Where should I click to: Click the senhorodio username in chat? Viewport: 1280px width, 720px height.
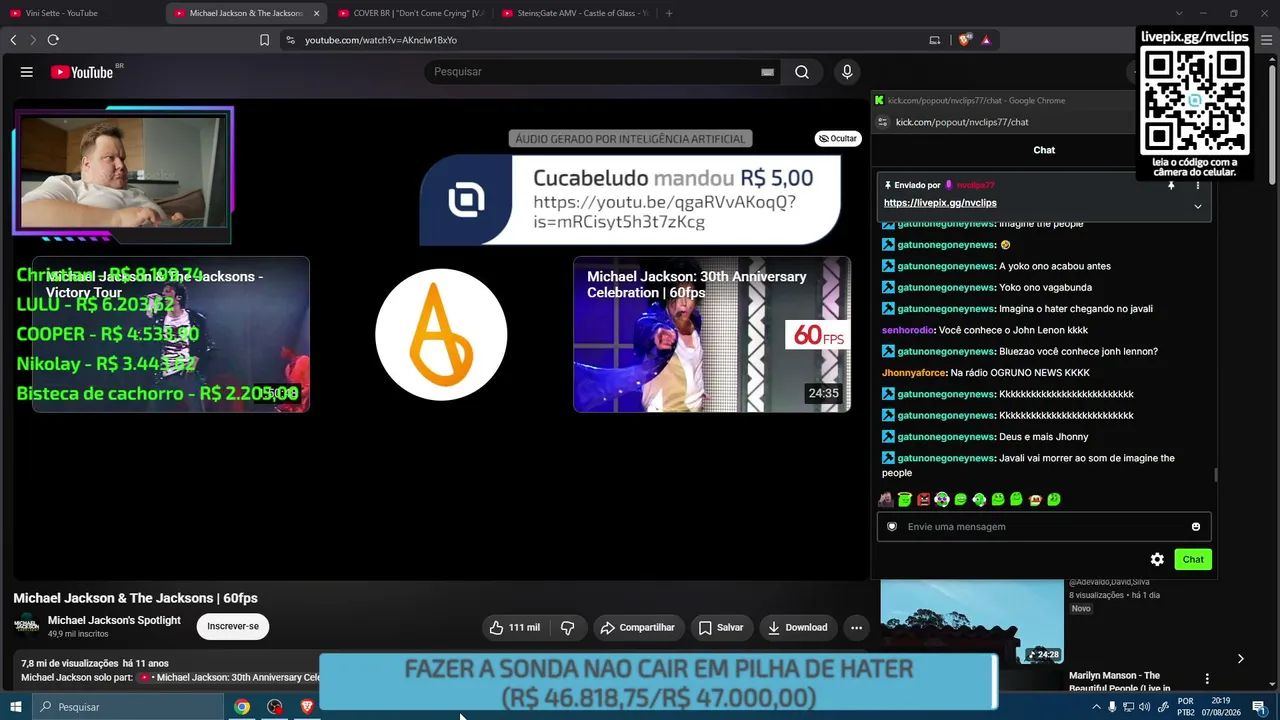(908, 330)
